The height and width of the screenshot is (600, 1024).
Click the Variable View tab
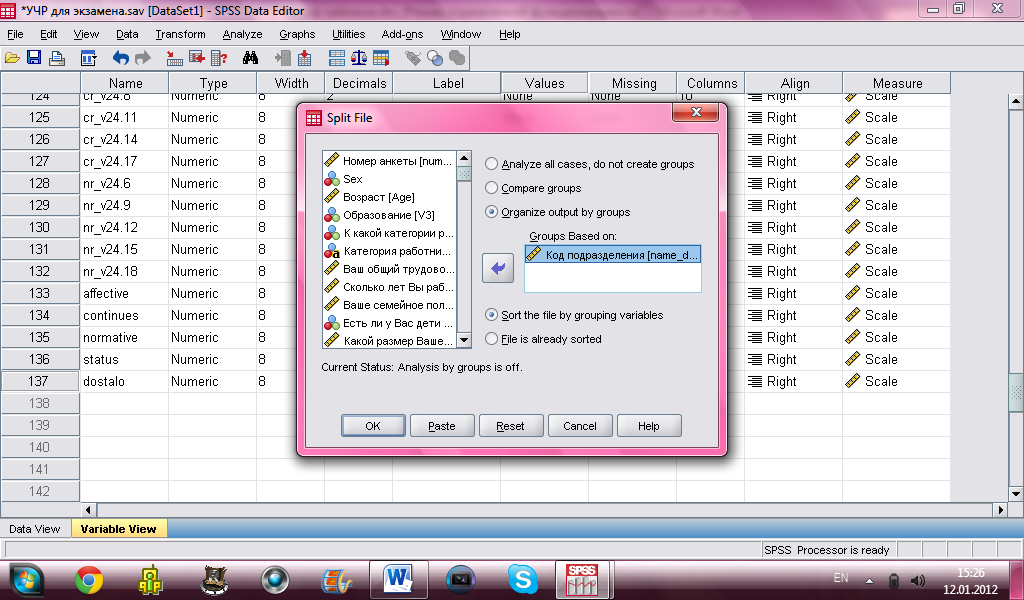[x=118, y=529]
